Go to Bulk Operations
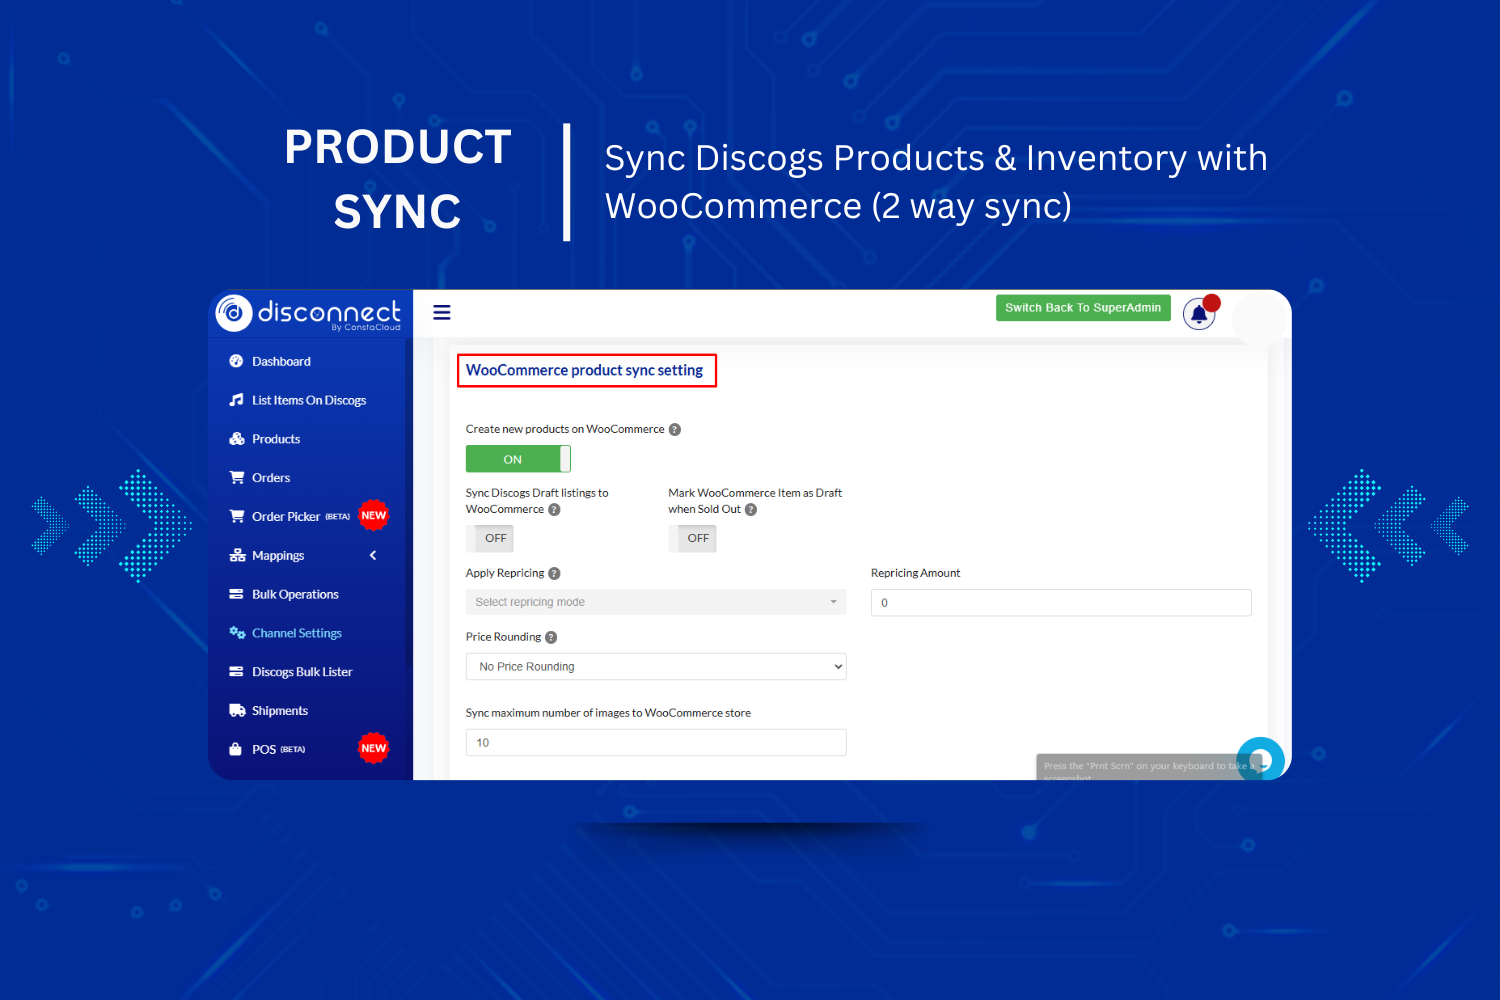The width and height of the screenshot is (1500, 1000). coord(293,594)
